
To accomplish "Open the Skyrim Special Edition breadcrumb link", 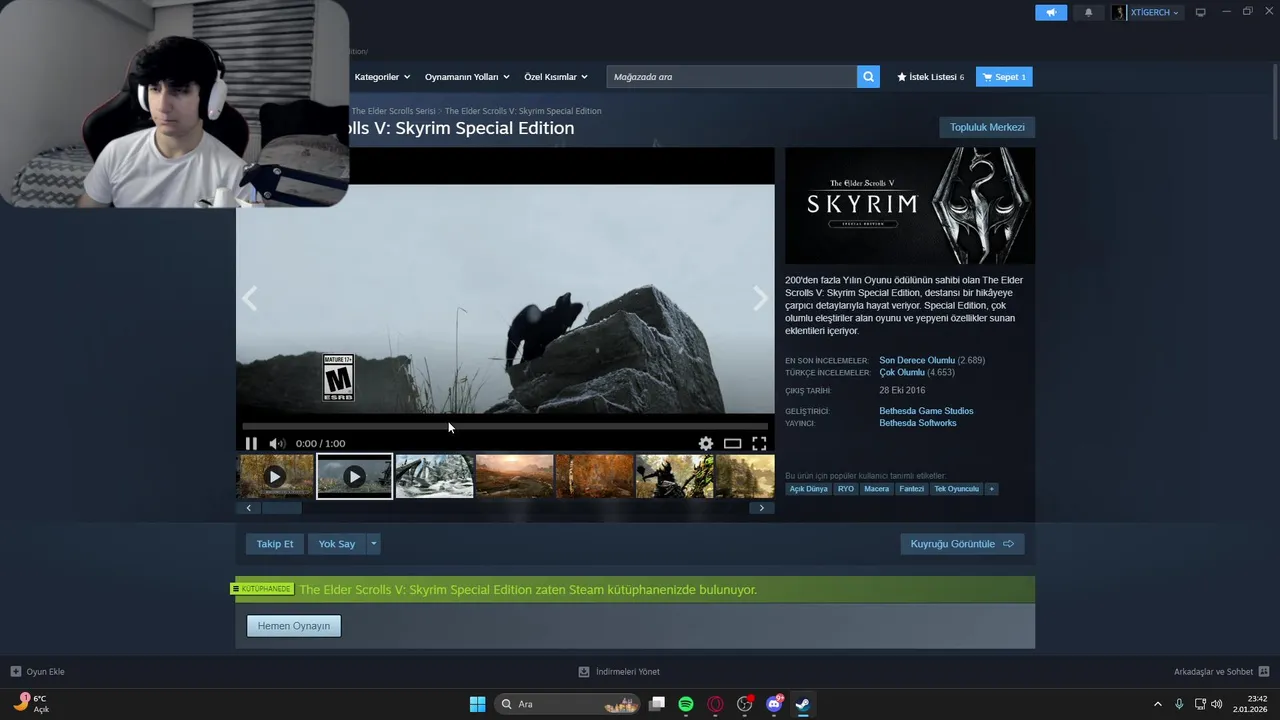I will click(523, 111).
